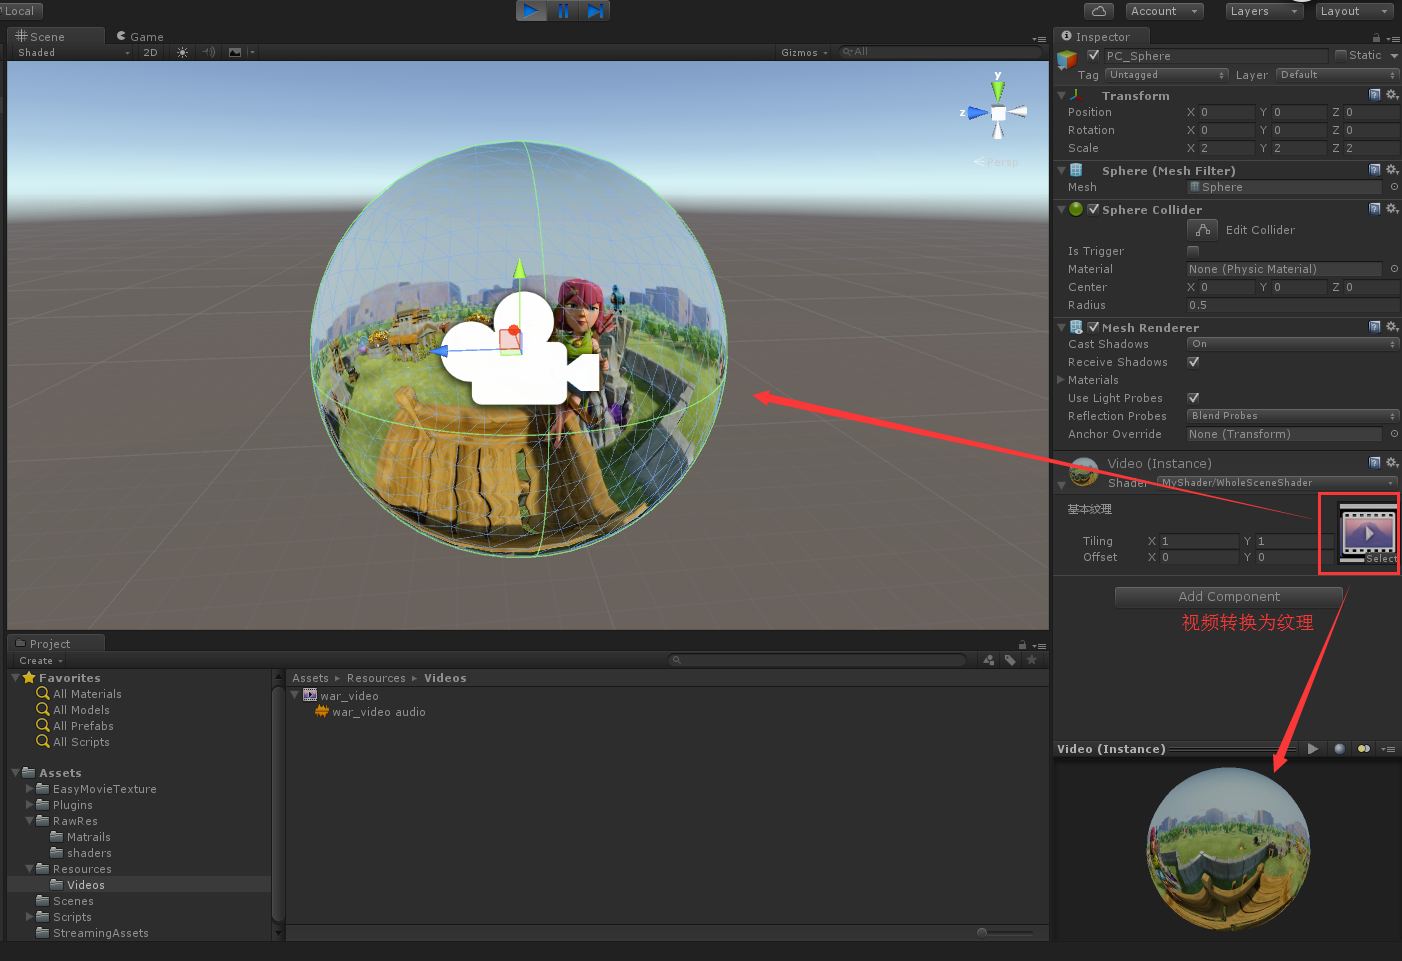Click the Add Component button
This screenshot has width=1402, height=961.
point(1228,597)
